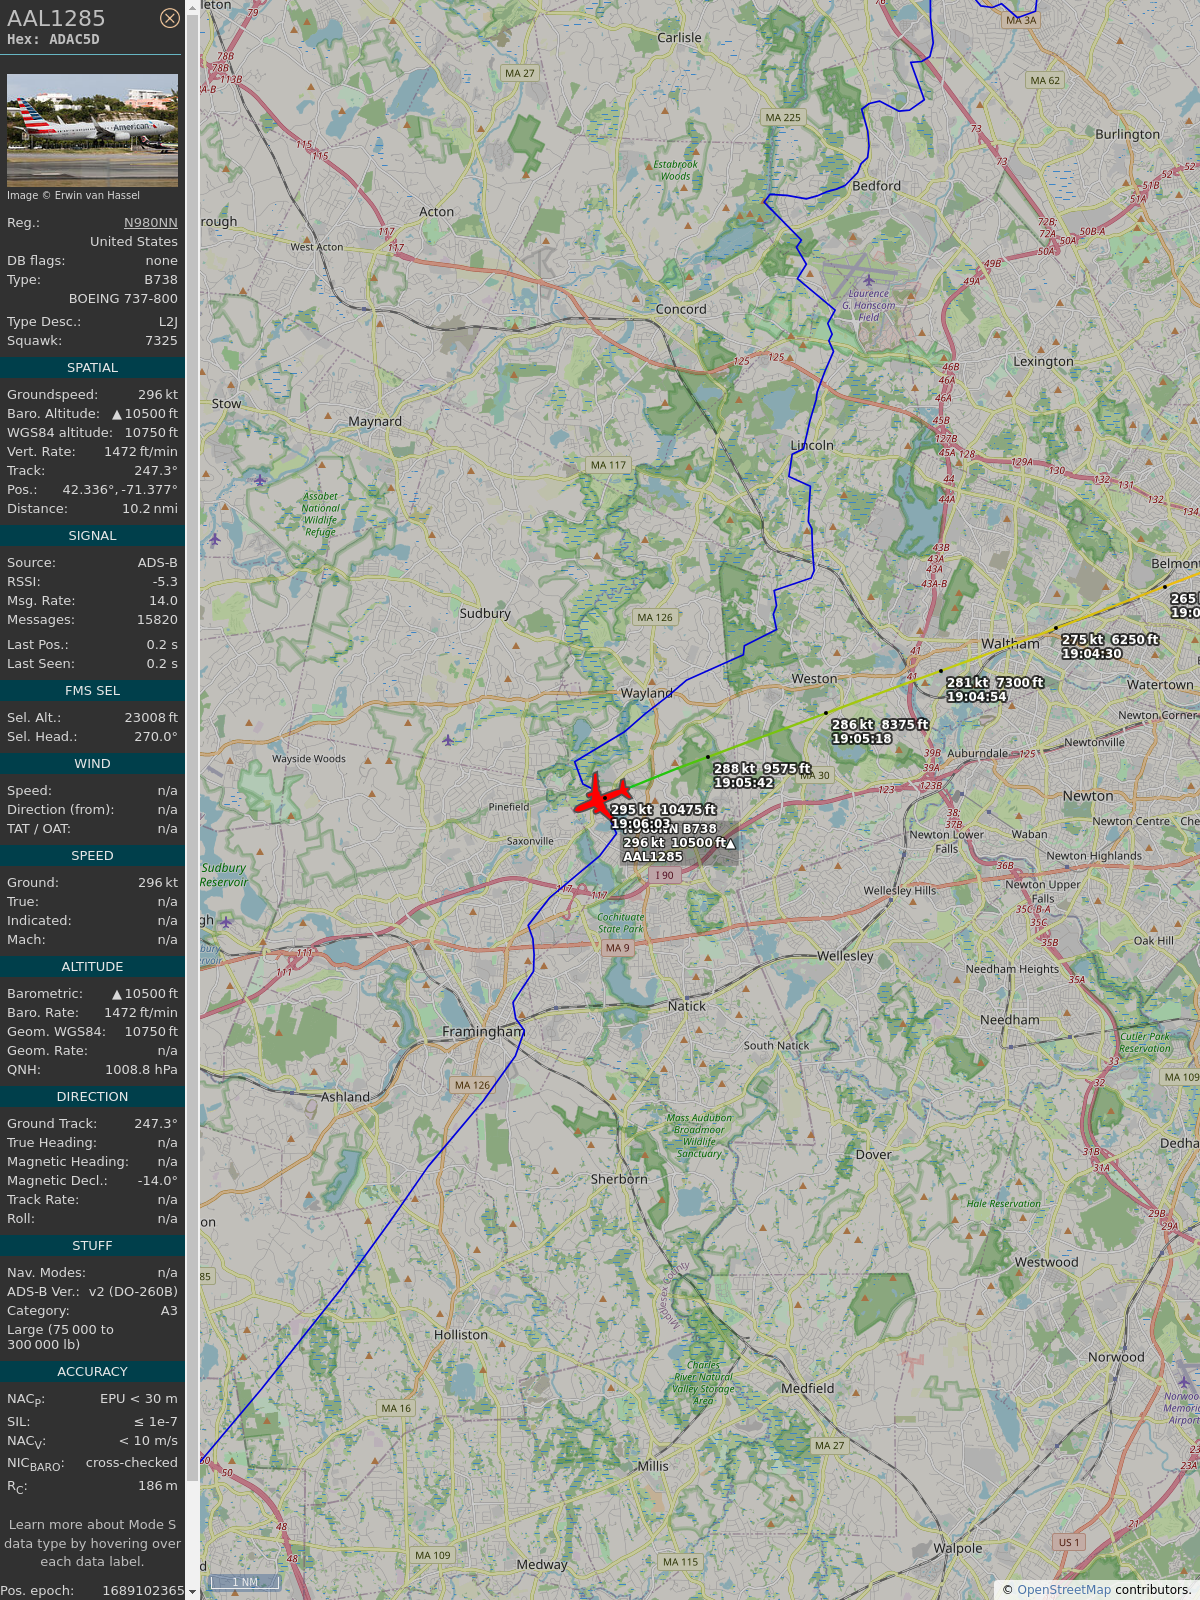Viewport: 1200px width, 1600px height.
Task: Close the AAL1285 aircraft info panel
Action: [170, 18]
